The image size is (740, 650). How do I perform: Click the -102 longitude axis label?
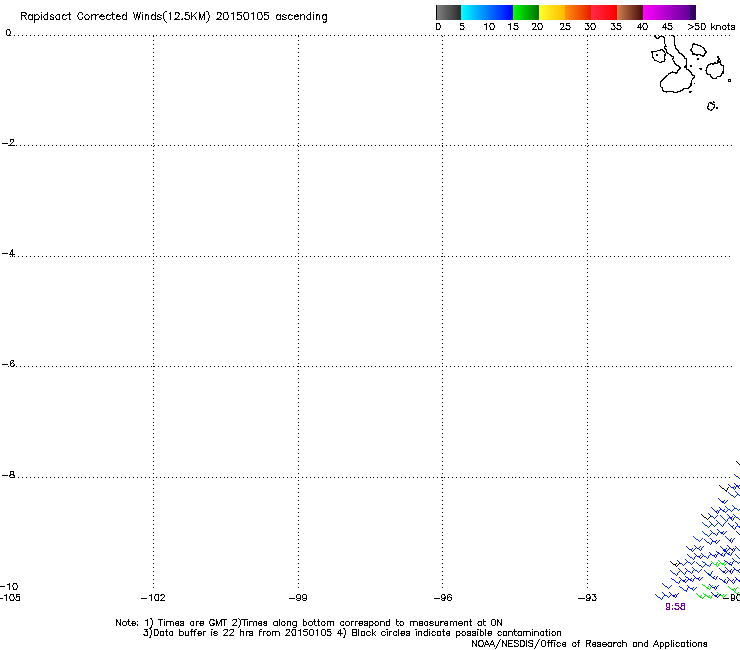click(x=153, y=598)
